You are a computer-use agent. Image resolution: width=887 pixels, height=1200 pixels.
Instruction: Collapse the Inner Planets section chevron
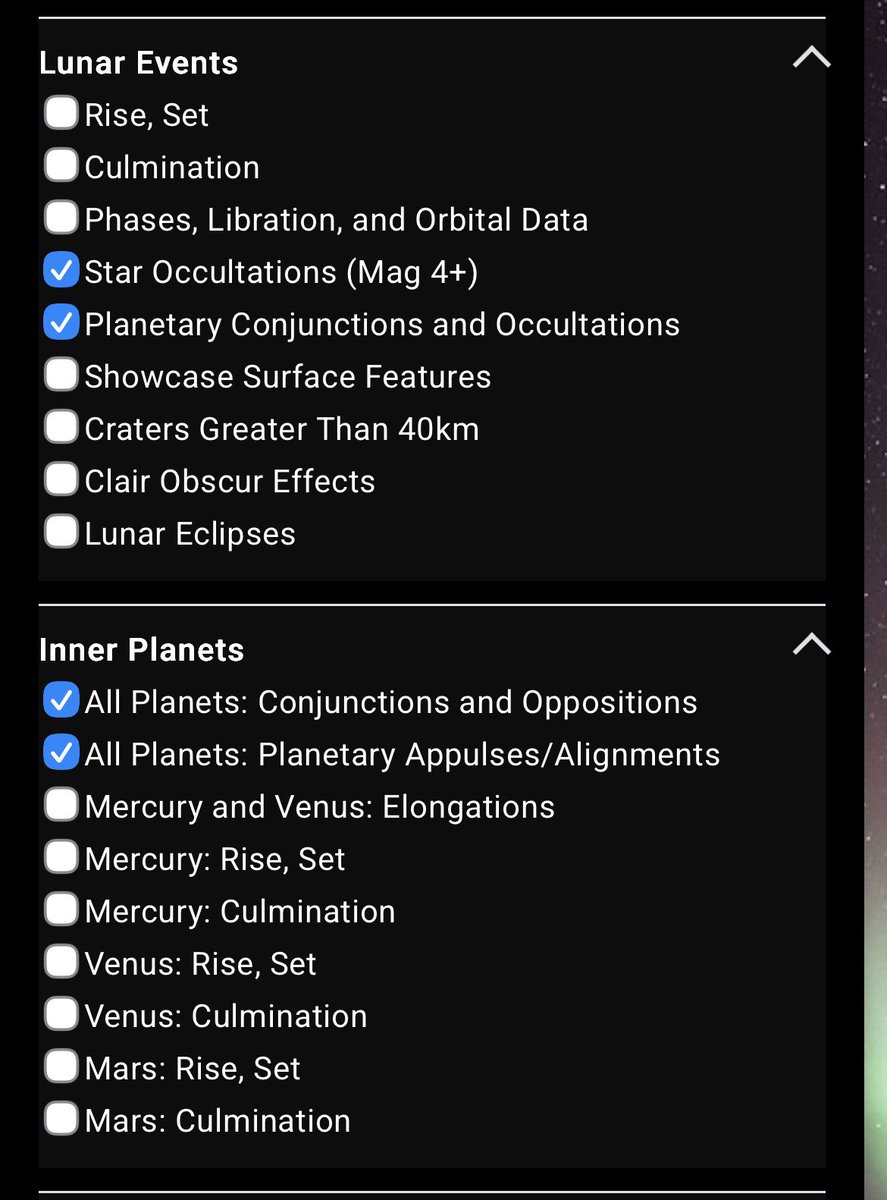[811, 645]
